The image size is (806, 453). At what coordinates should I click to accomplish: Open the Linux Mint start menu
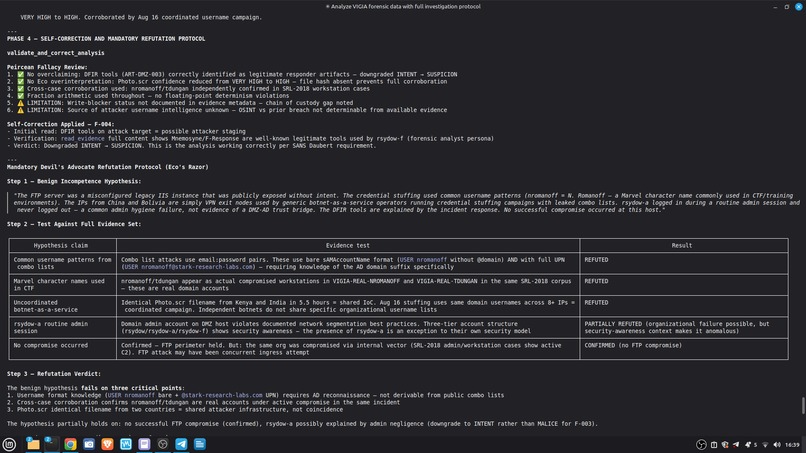point(9,444)
